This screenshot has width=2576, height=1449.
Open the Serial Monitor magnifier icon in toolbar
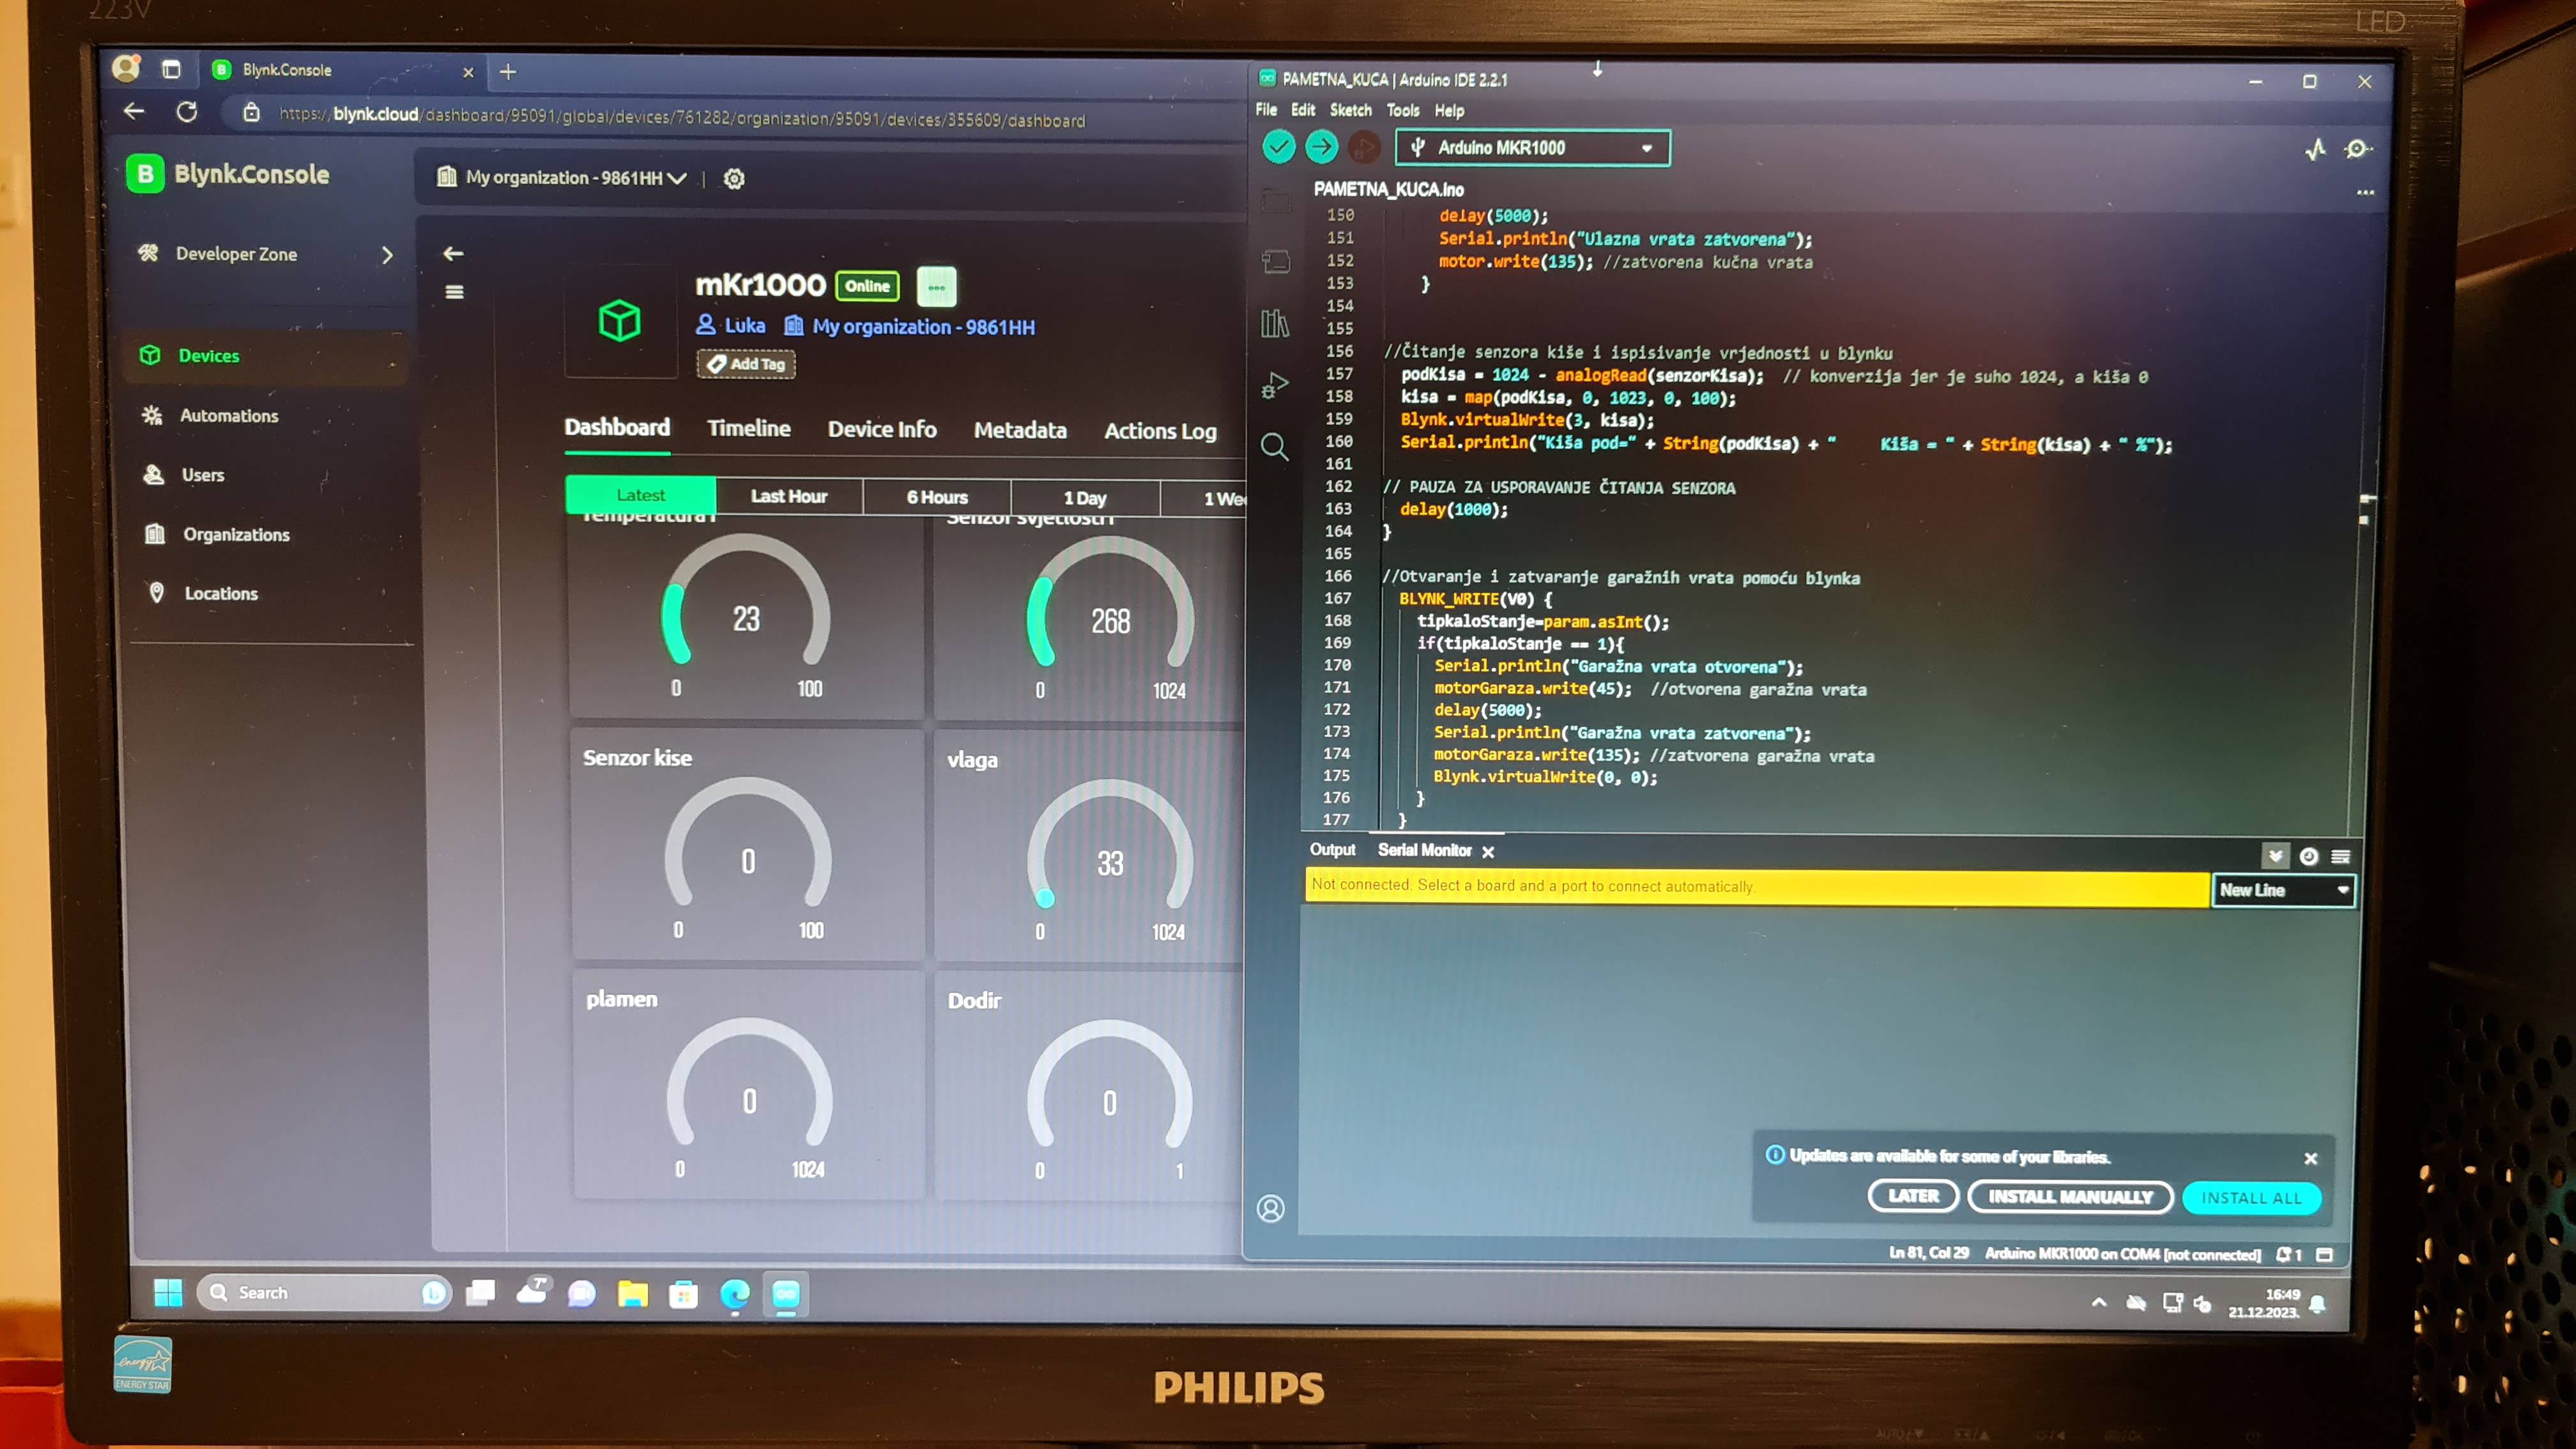(x=2357, y=150)
